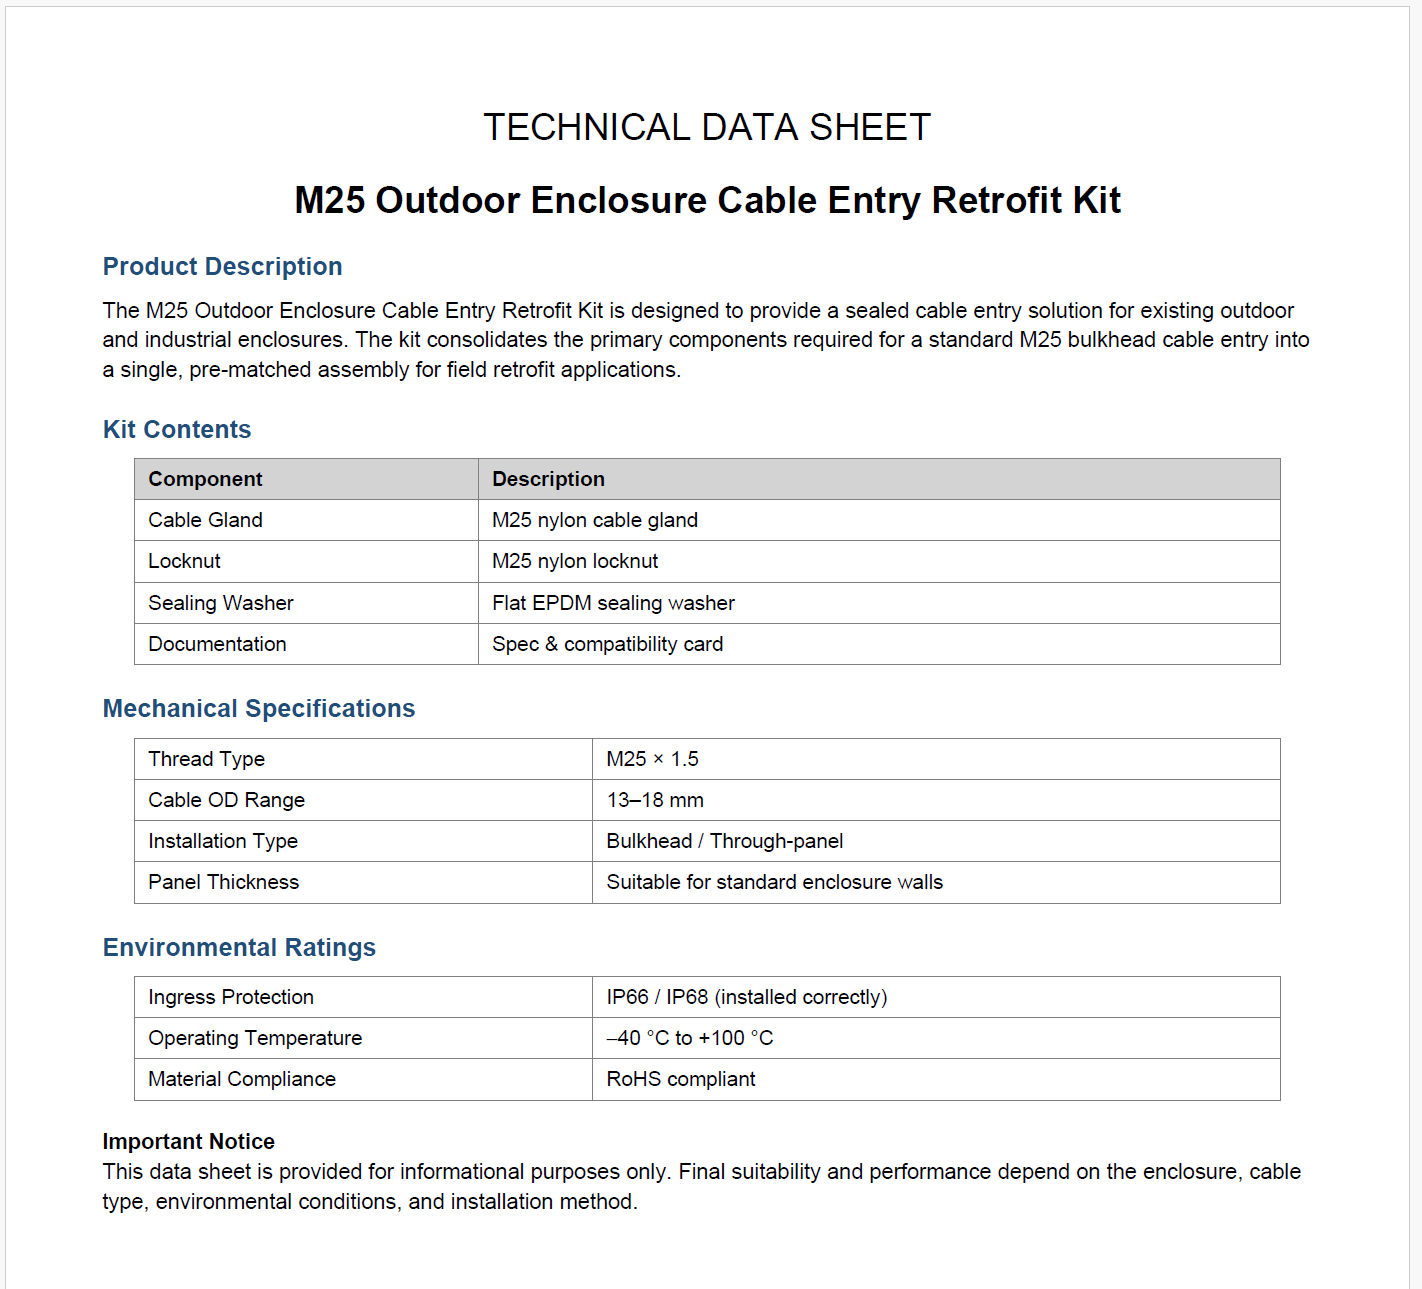The height and width of the screenshot is (1289, 1422).
Task: Click the 'M25 nylon locknut' cell
Action: (x=575, y=561)
